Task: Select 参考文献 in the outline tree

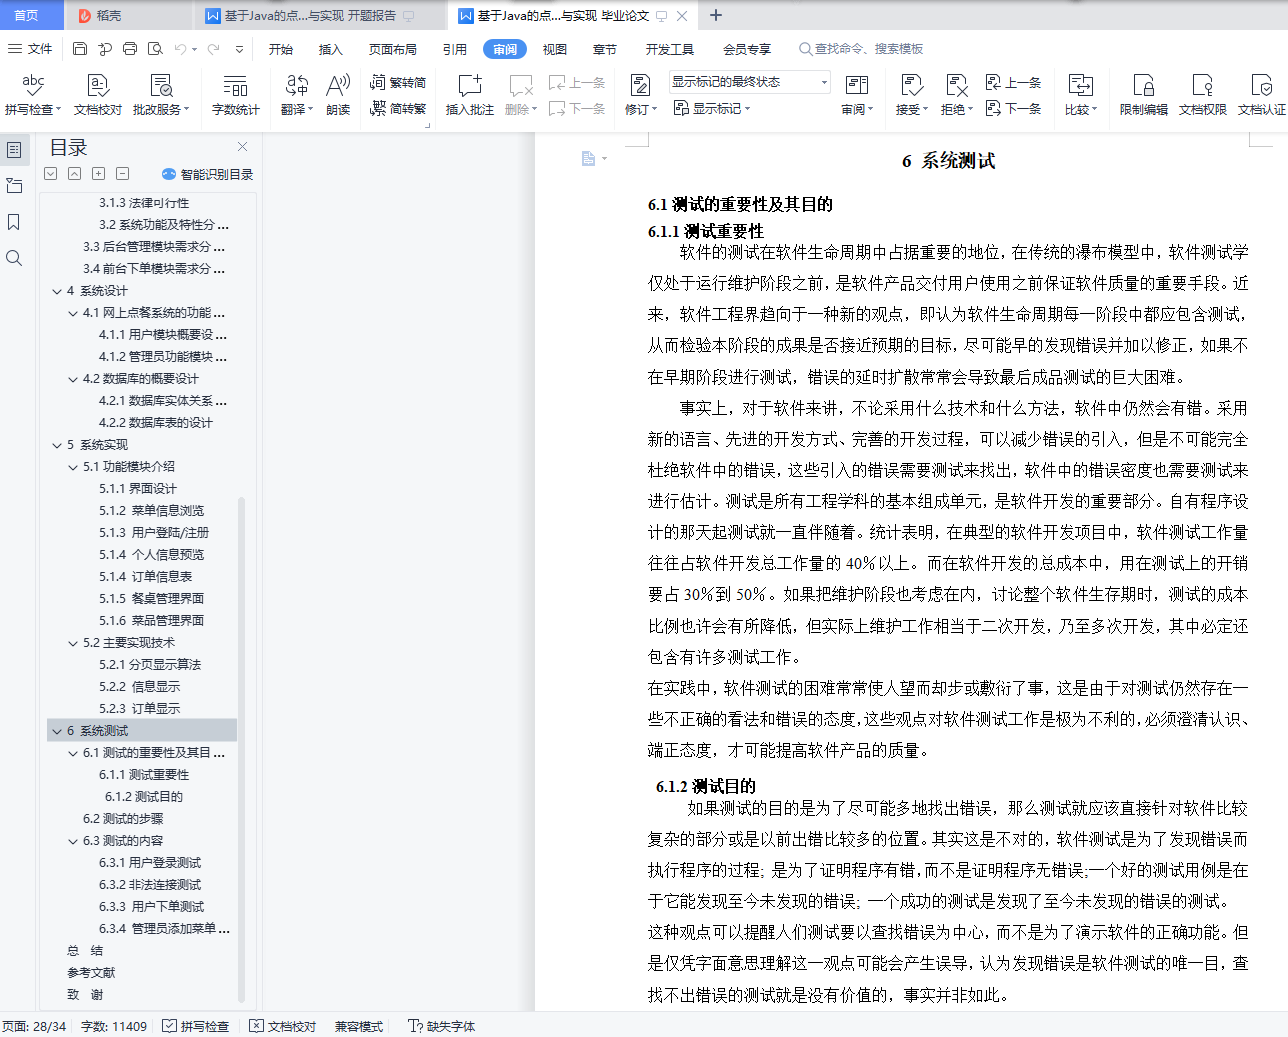Action: (91, 973)
